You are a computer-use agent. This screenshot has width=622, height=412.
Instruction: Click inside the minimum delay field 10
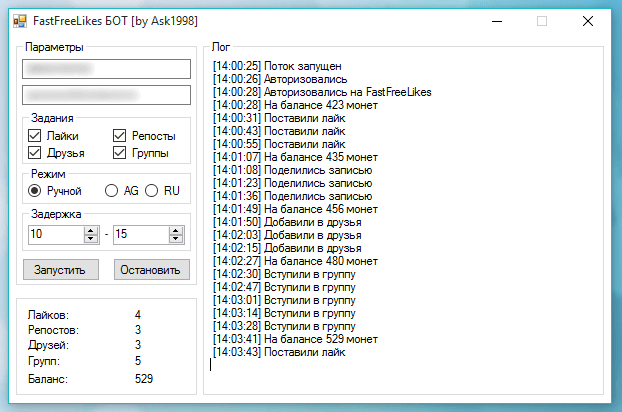pos(56,234)
